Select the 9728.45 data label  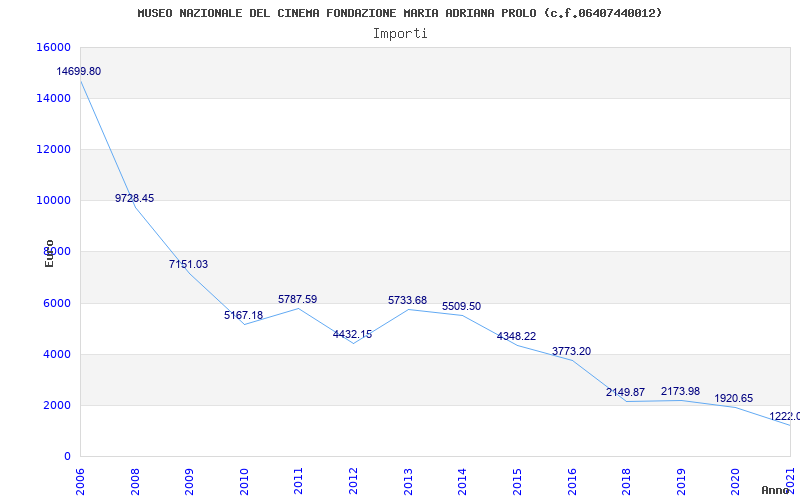[x=134, y=198]
